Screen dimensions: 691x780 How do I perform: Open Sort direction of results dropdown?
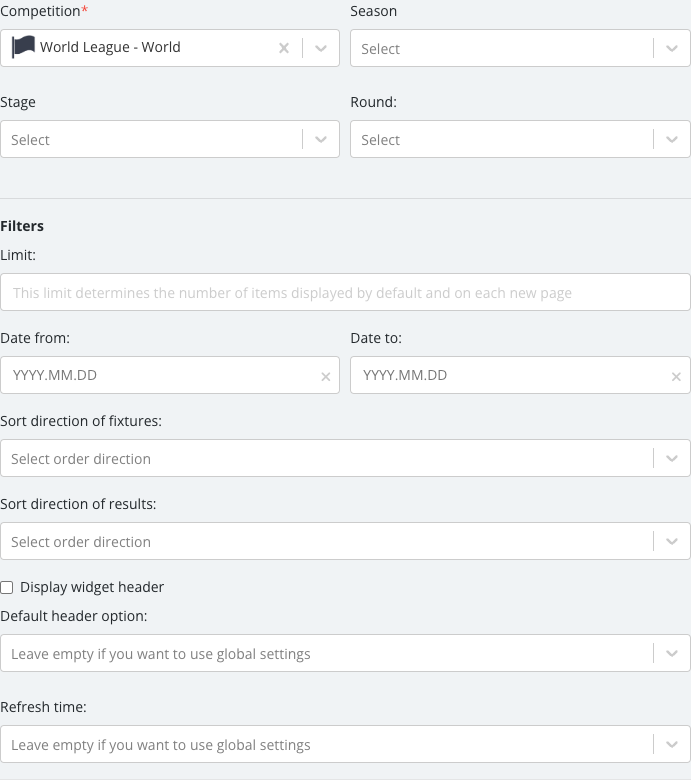point(345,541)
